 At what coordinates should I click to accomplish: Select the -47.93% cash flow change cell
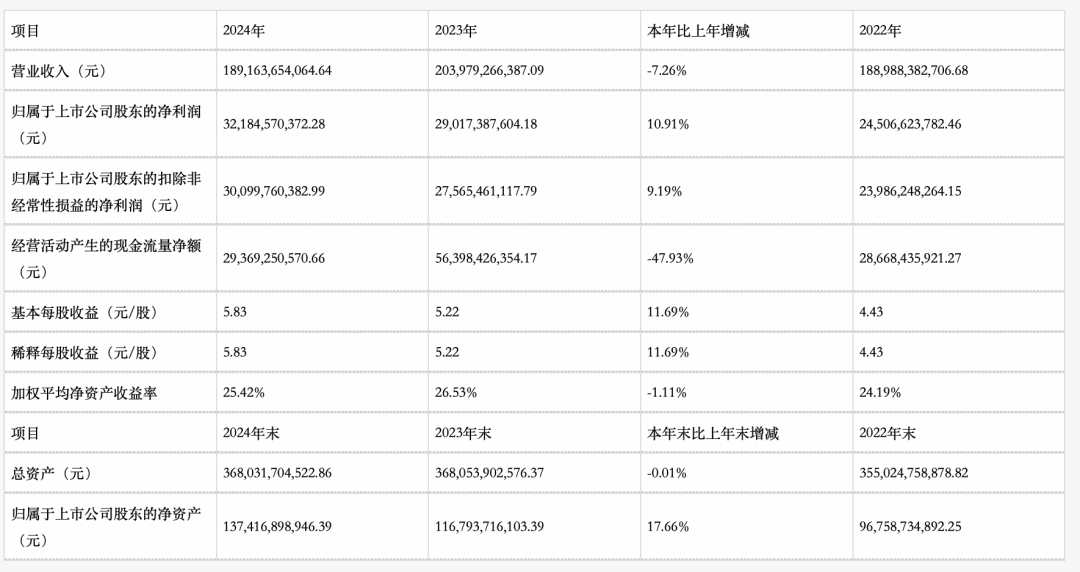(x=673, y=258)
